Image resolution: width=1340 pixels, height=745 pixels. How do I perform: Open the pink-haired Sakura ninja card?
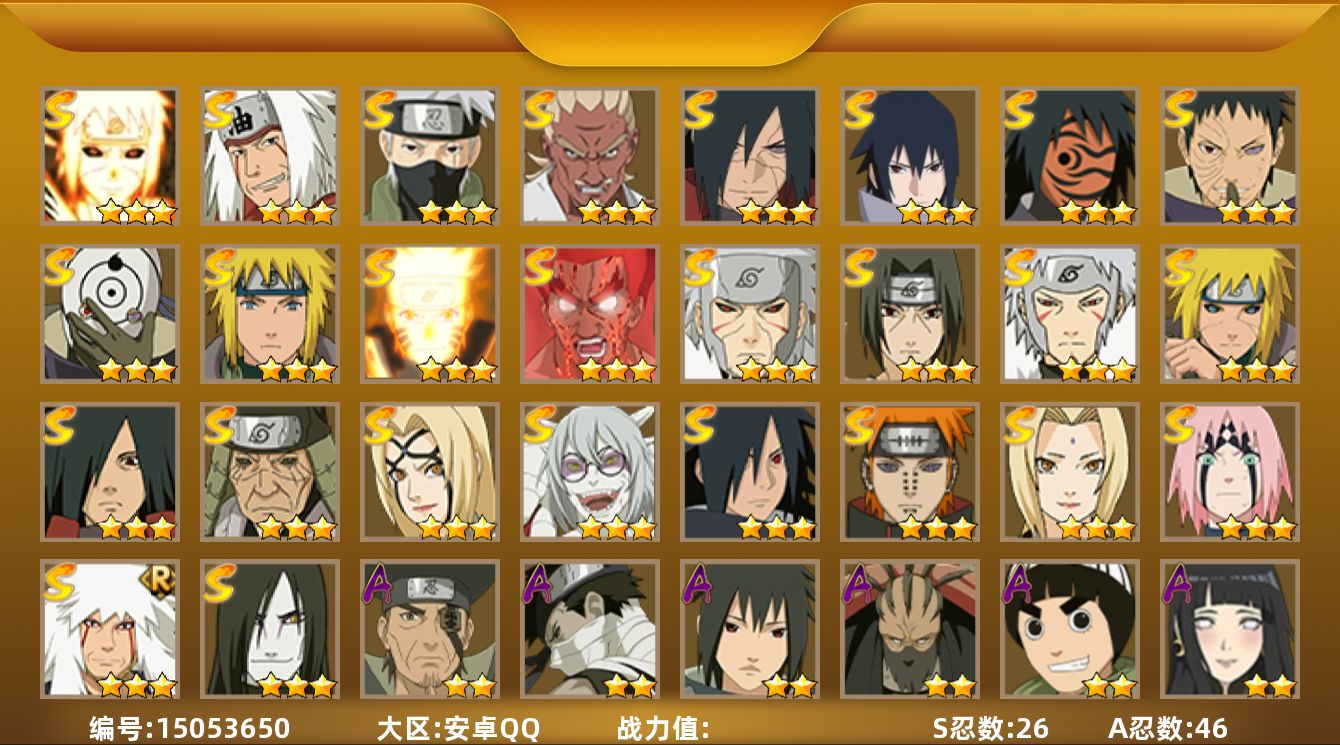1229,472
